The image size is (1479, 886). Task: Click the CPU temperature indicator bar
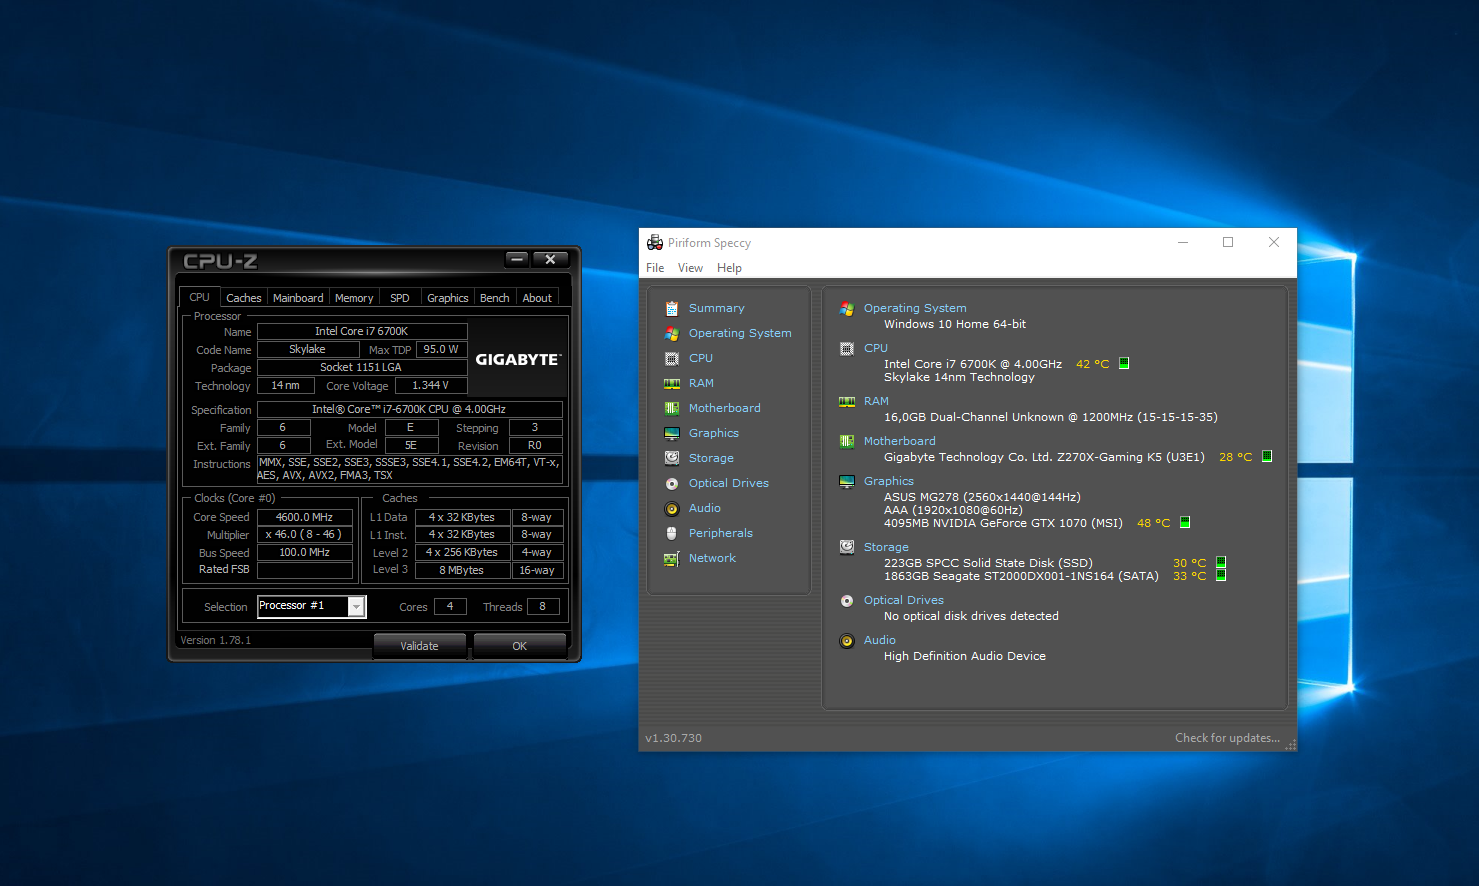click(1124, 364)
